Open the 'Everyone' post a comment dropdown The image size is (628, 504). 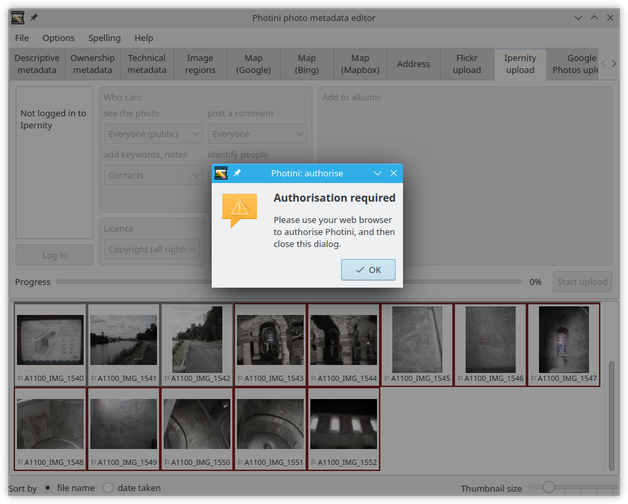click(257, 134)
